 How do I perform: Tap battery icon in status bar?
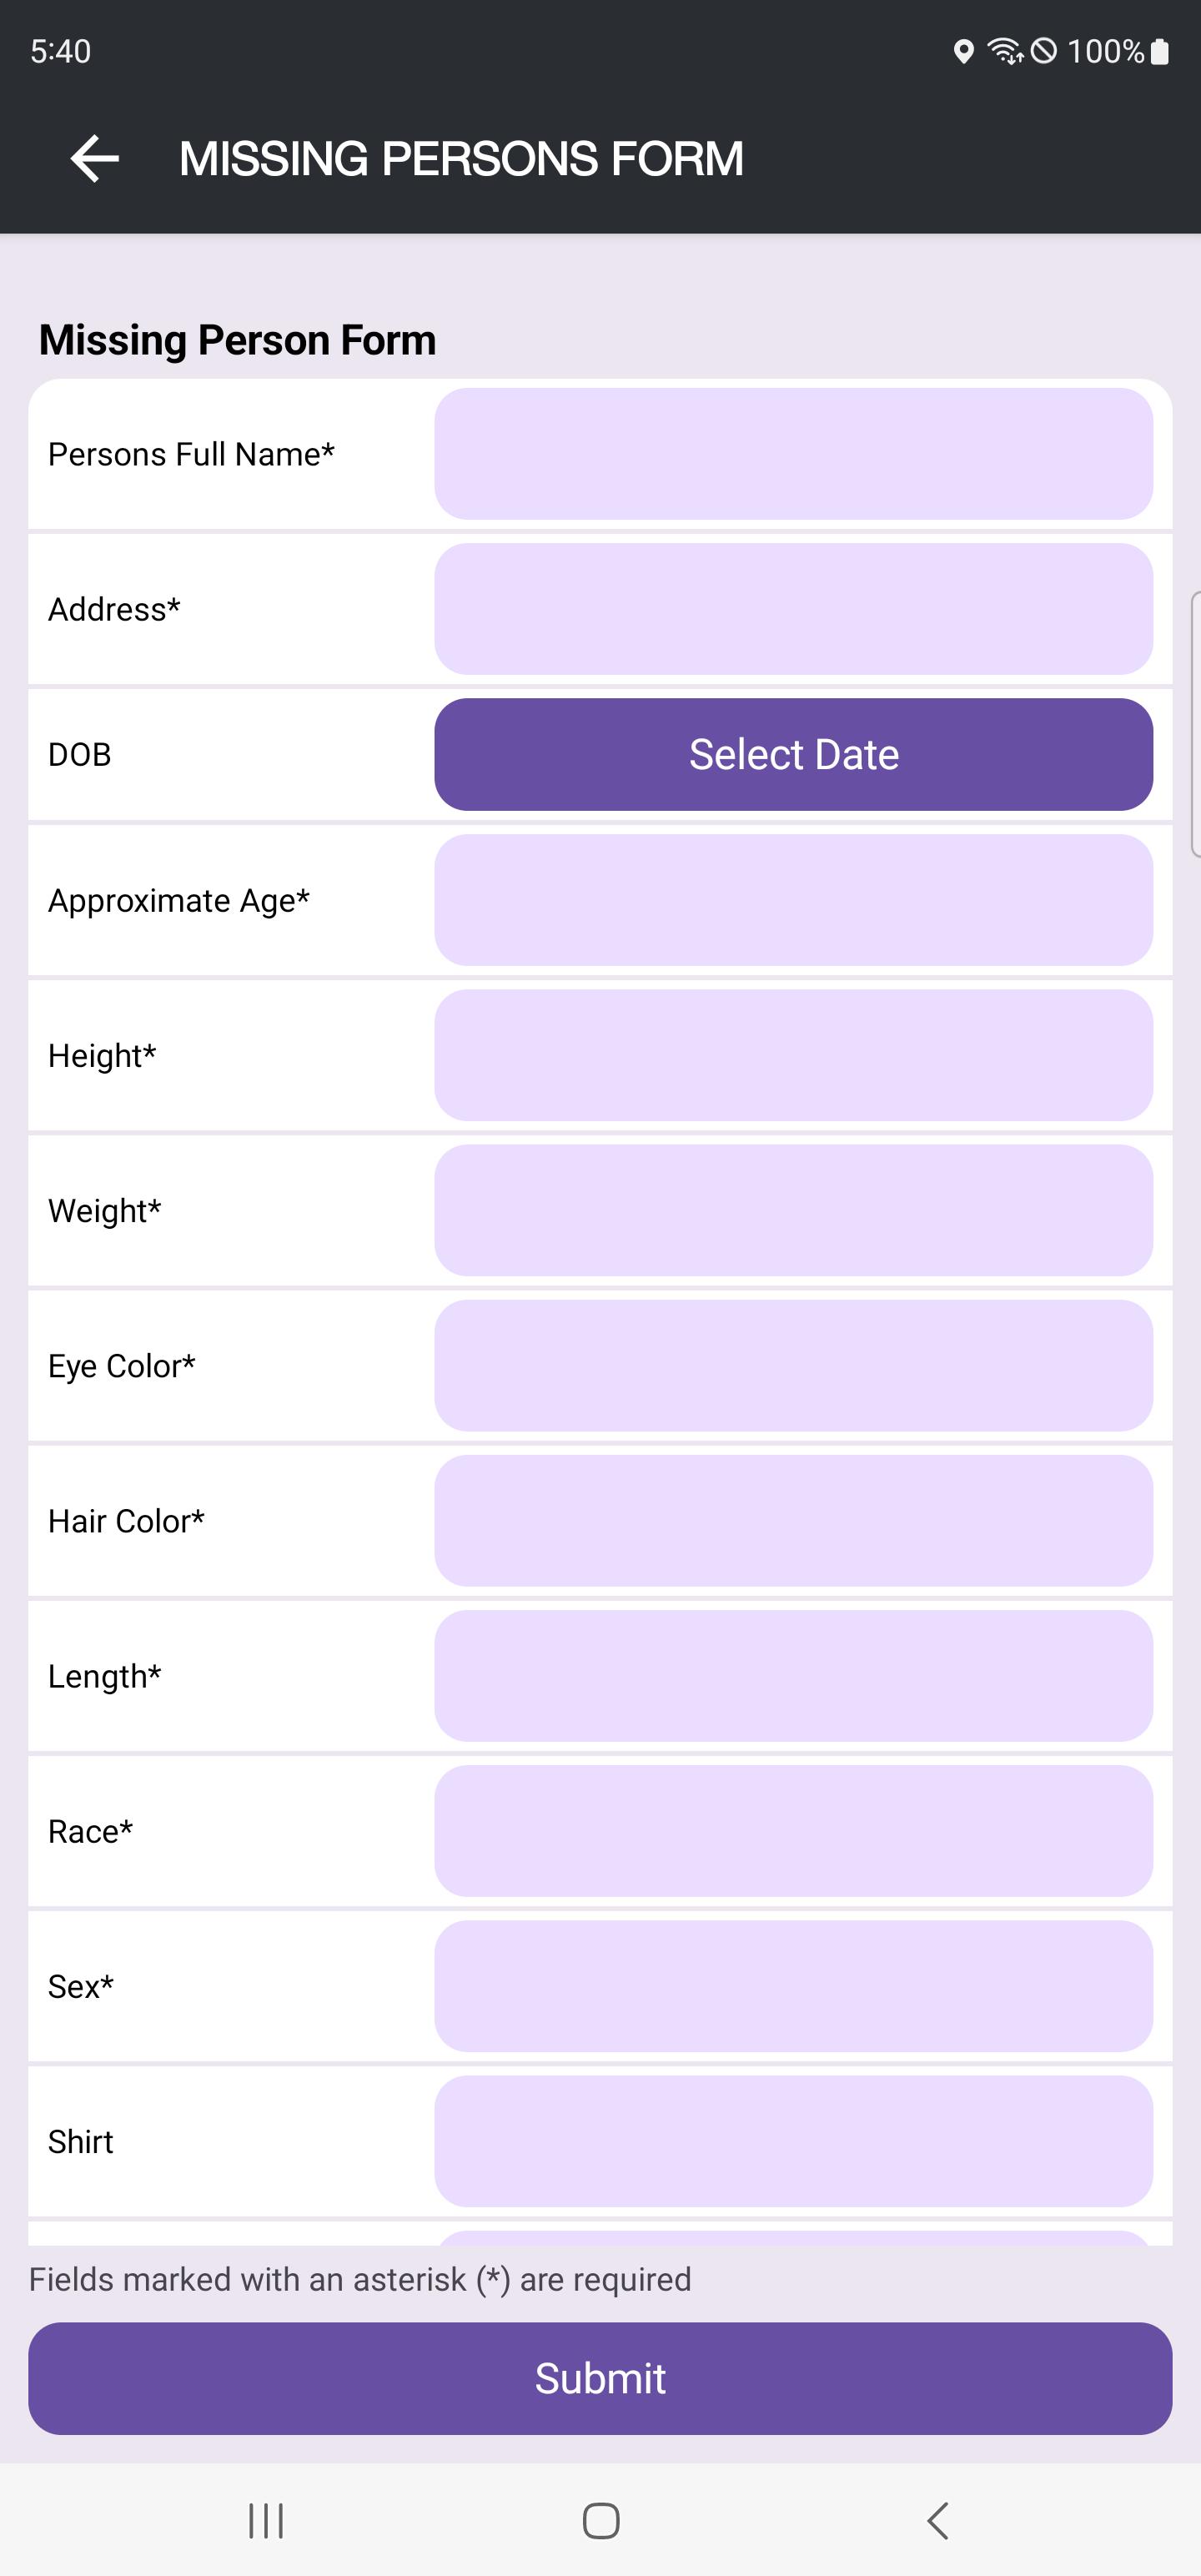pyautogui.click(x=1159, y=51)
